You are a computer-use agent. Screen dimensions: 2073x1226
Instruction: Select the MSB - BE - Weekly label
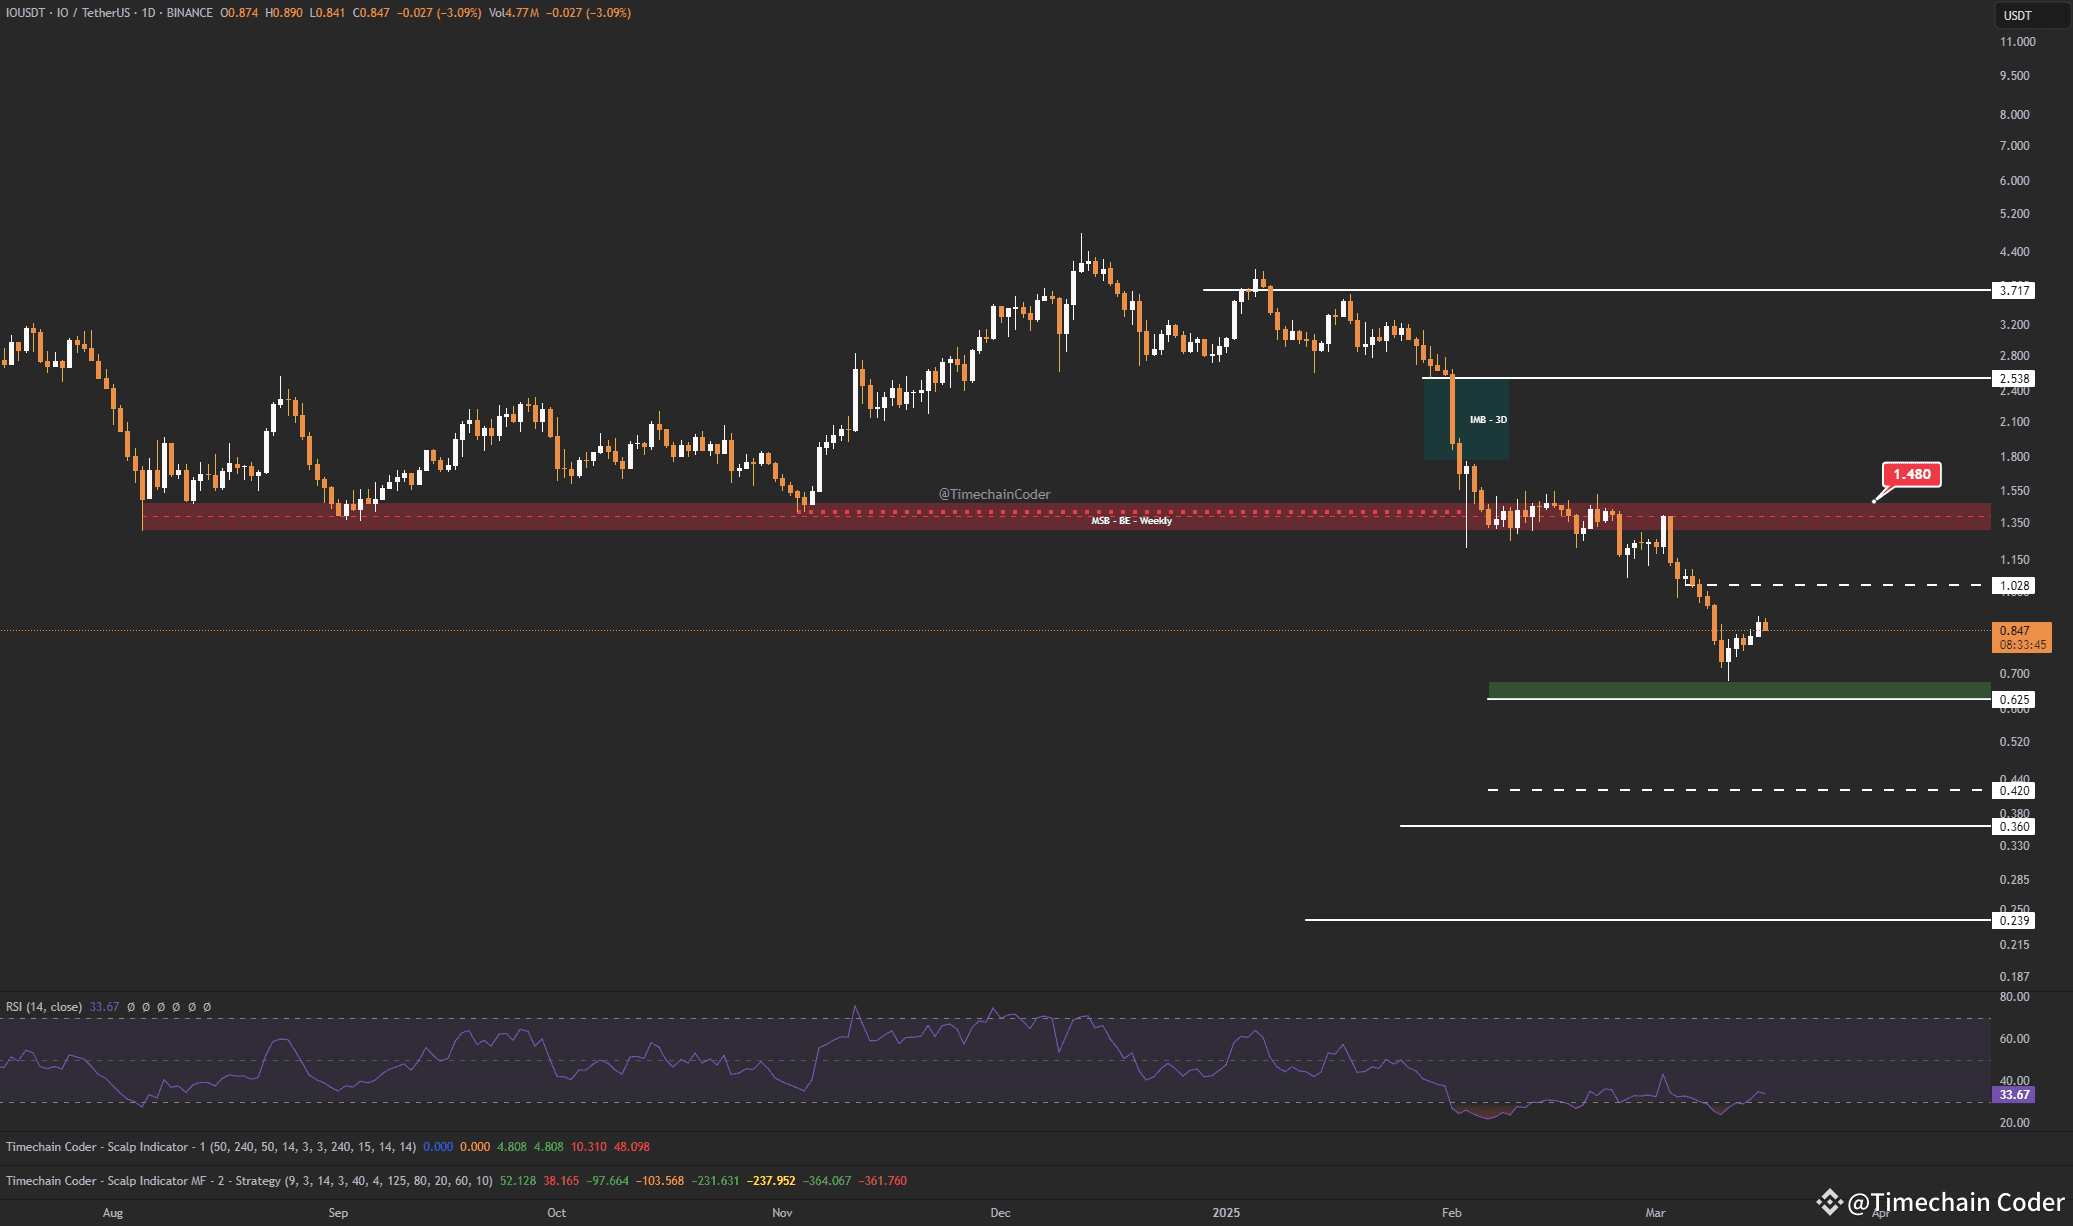(1131, 521)
